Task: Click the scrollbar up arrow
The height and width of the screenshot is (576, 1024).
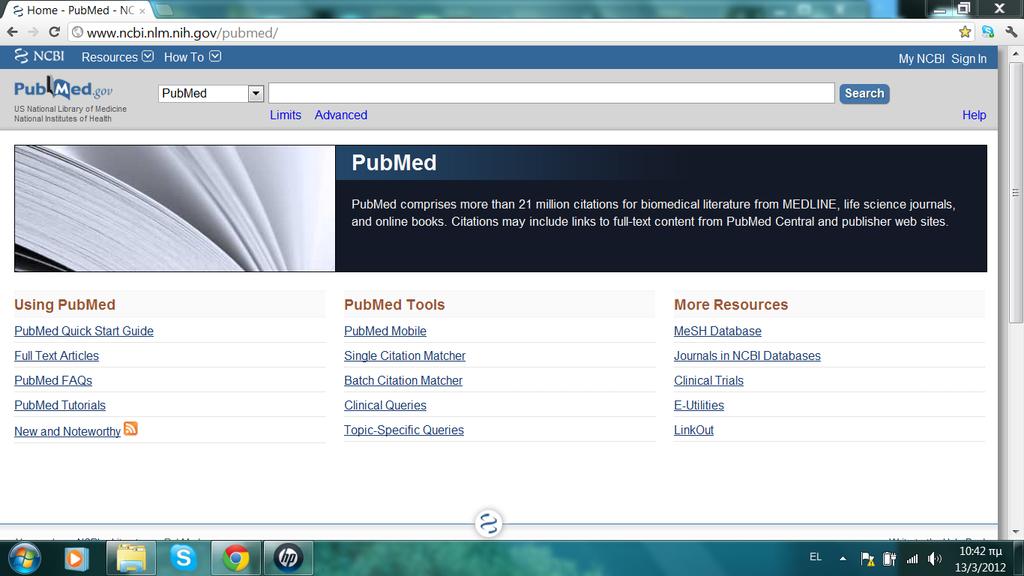Action: (1016, 53)
